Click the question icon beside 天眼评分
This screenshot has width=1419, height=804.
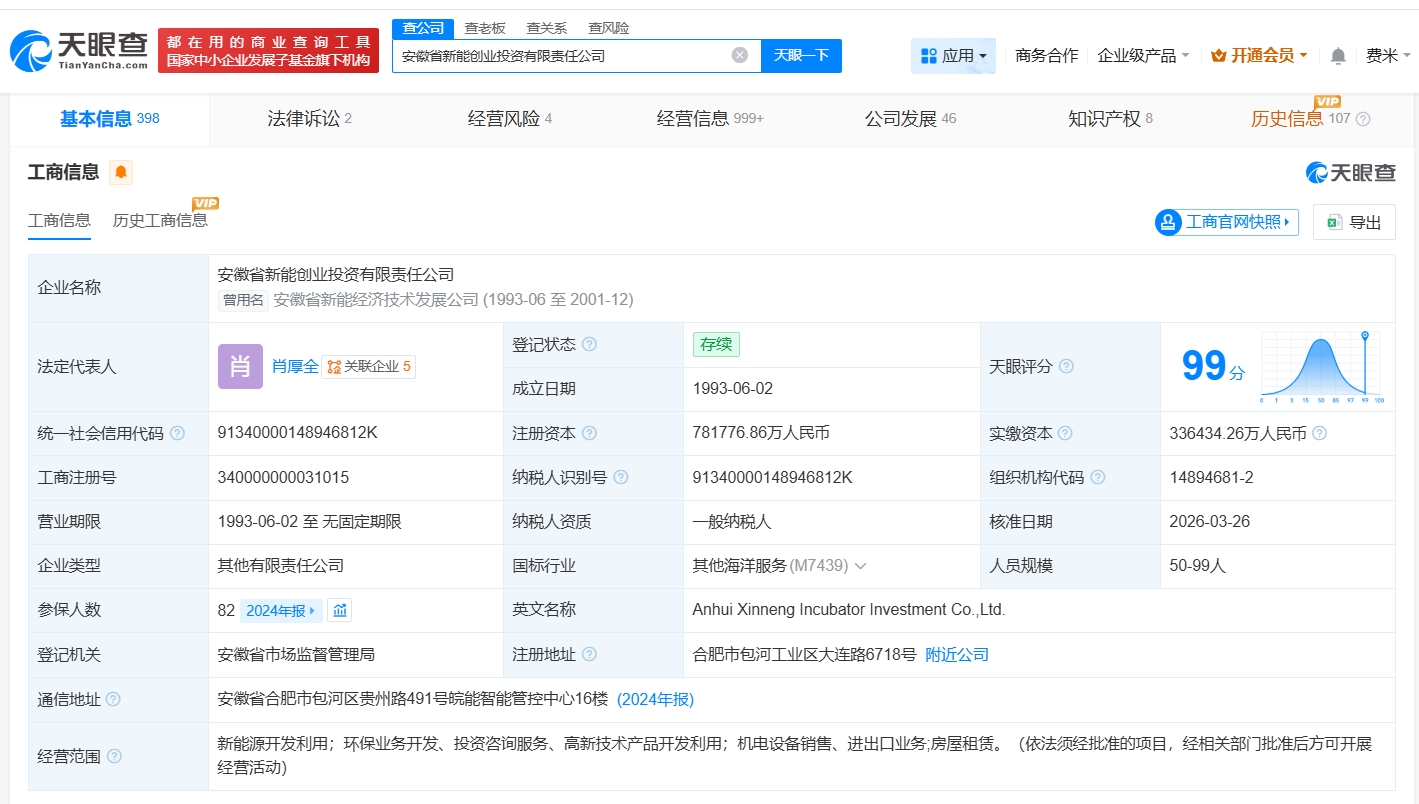[1066, 367]
